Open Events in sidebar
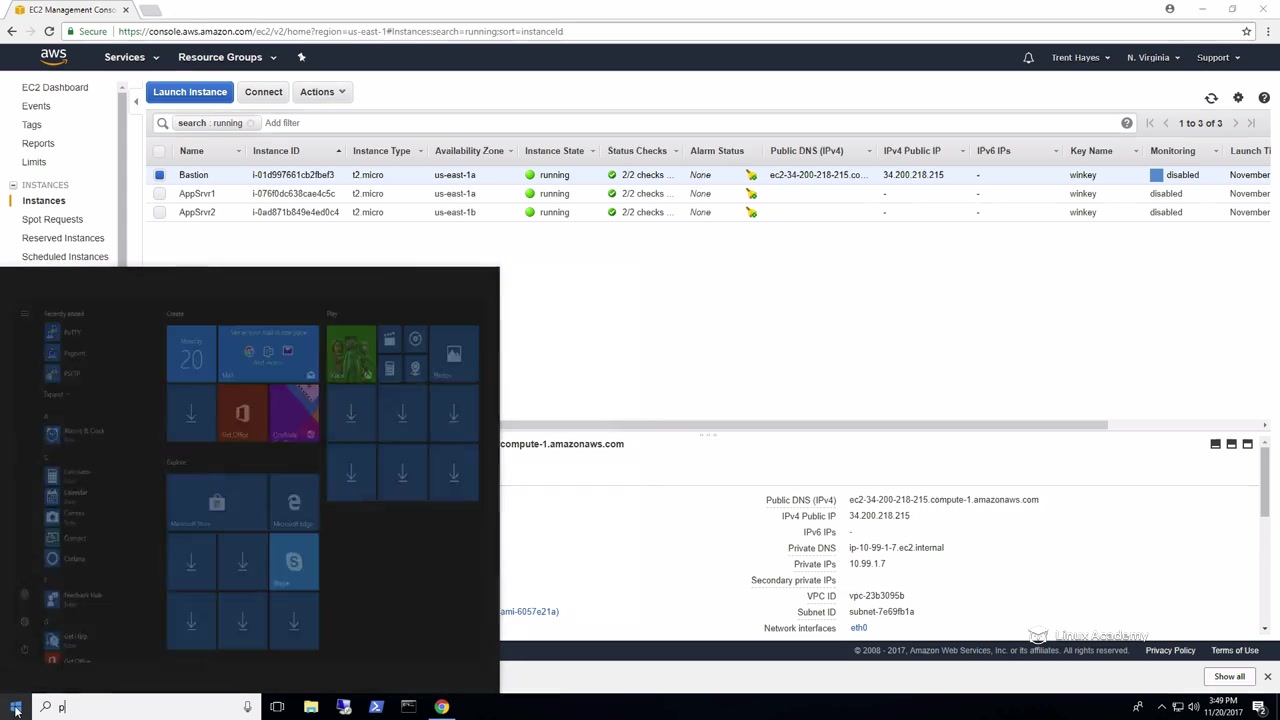 [x=36, y=106]
